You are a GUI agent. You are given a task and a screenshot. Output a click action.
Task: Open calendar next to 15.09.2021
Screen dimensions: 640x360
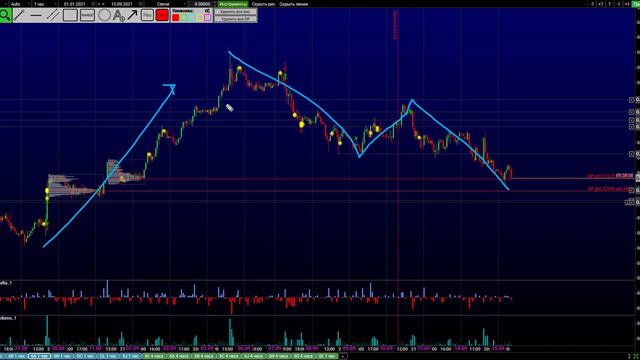(x=140, y=4)
